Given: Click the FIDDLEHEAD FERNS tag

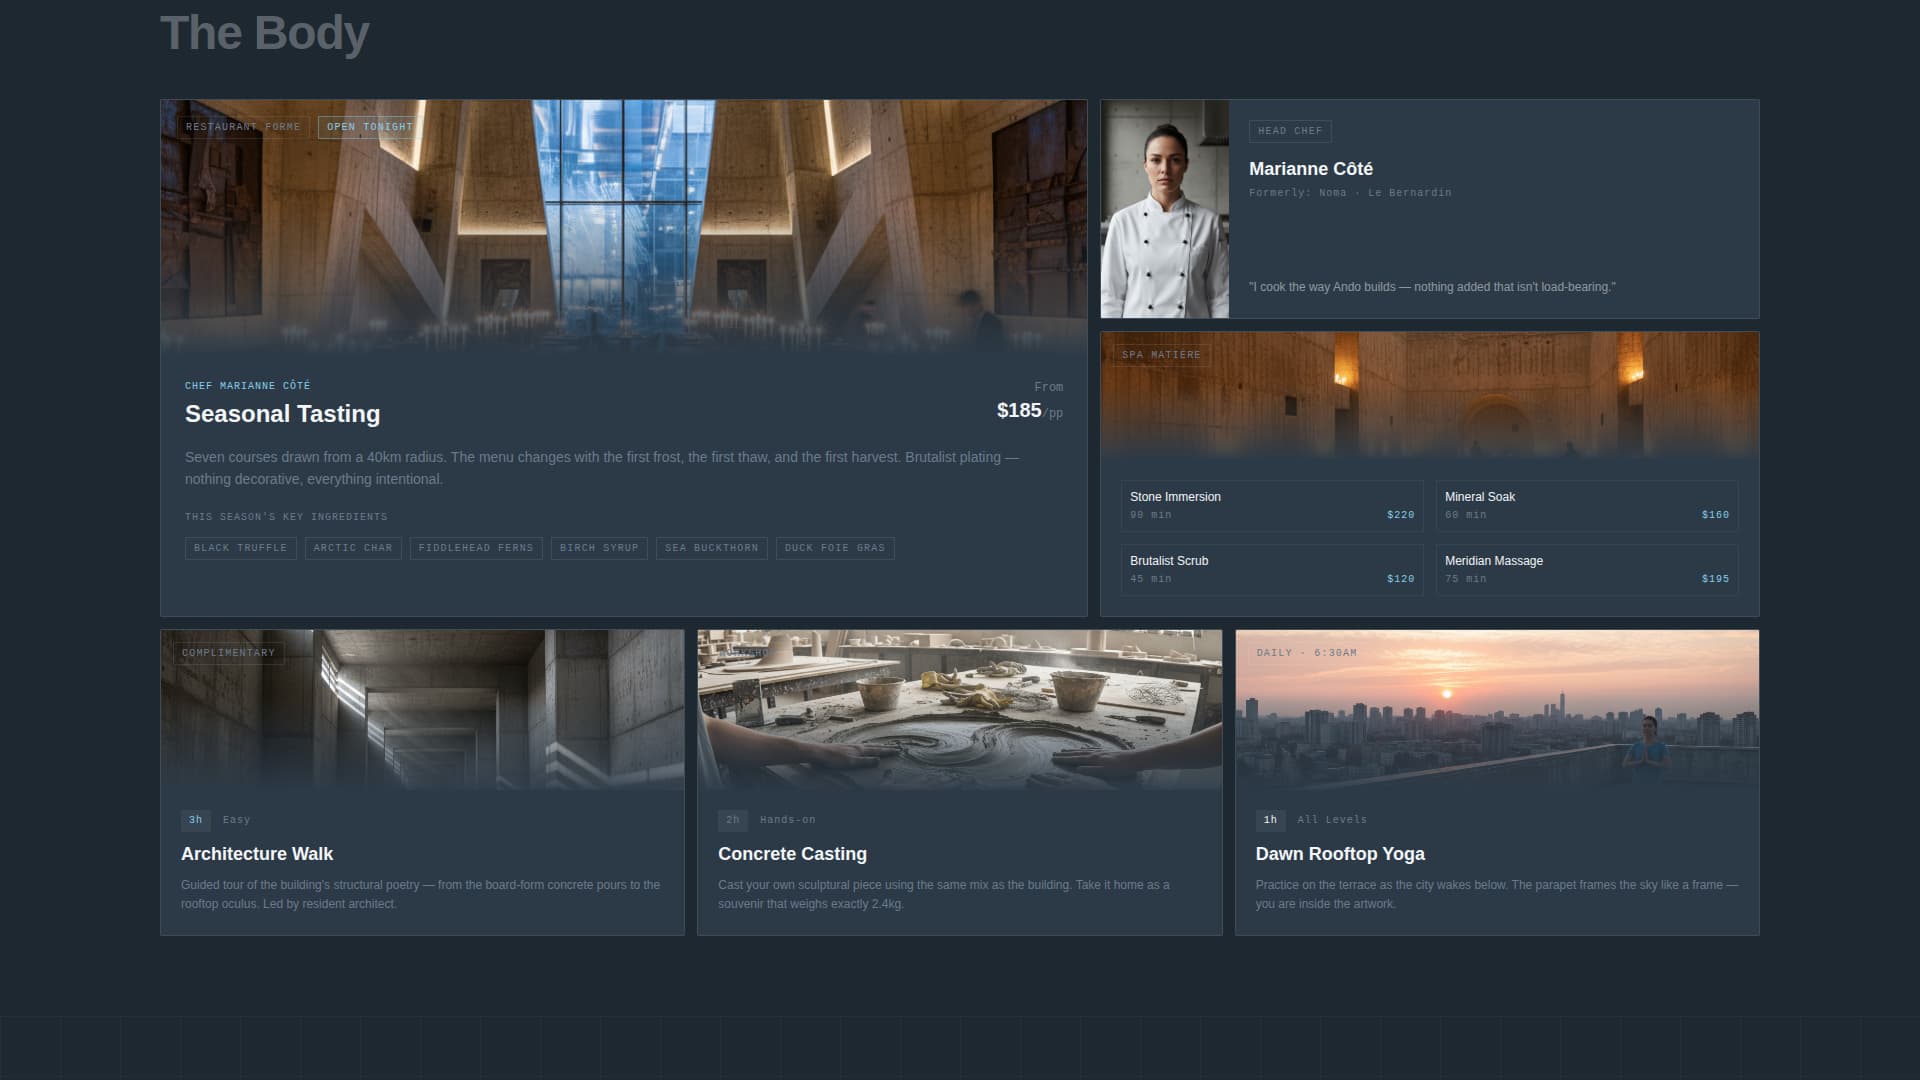Looking at the screenshot, I should coord(476,547).
